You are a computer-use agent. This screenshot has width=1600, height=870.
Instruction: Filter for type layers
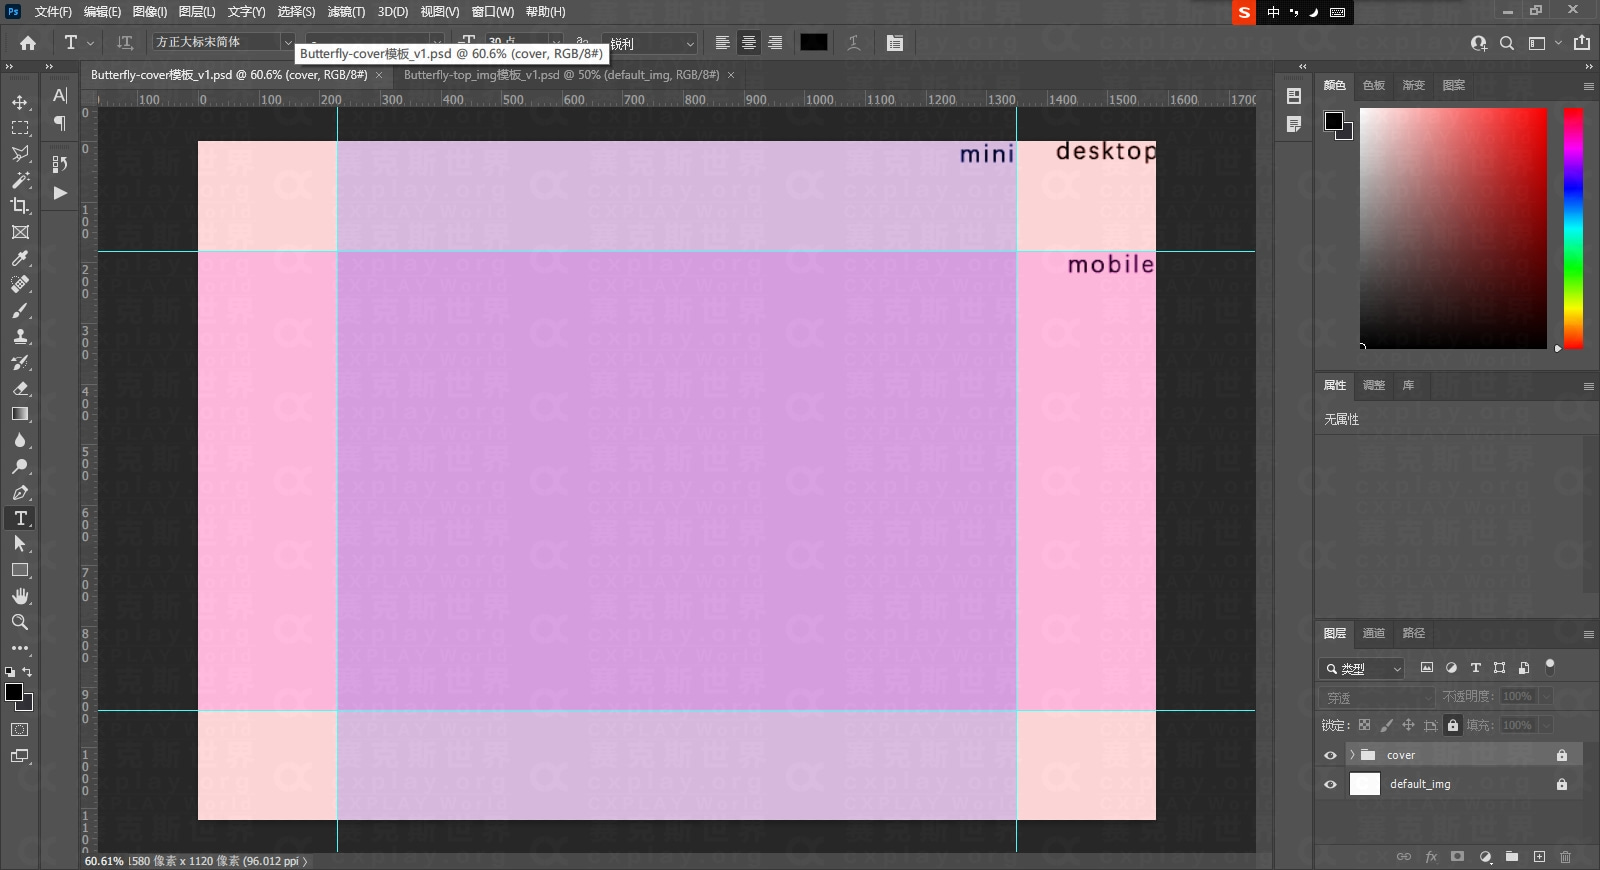[x=1475, y=668]
